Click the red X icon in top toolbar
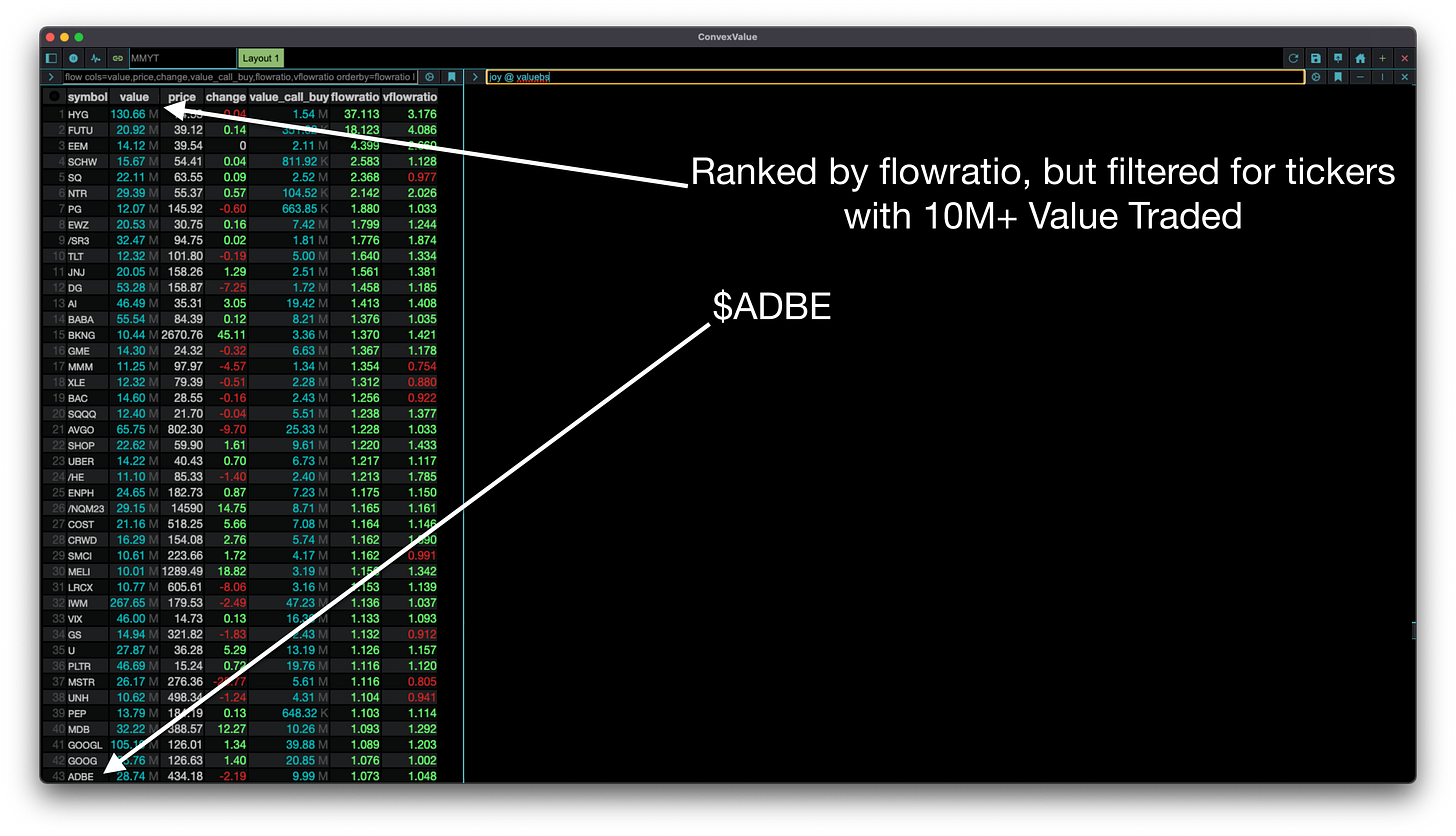This screenshot has height=836, width=1456. click(x=1404, y=59)
